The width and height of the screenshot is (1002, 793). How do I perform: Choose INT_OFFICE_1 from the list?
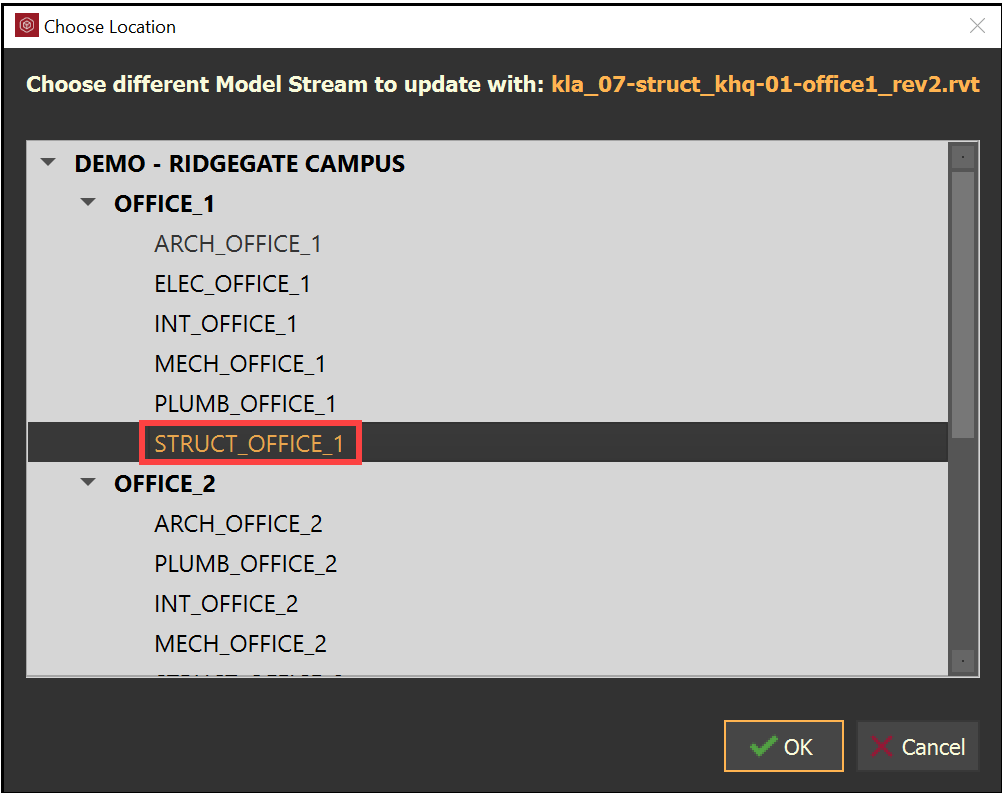(225, 324)
